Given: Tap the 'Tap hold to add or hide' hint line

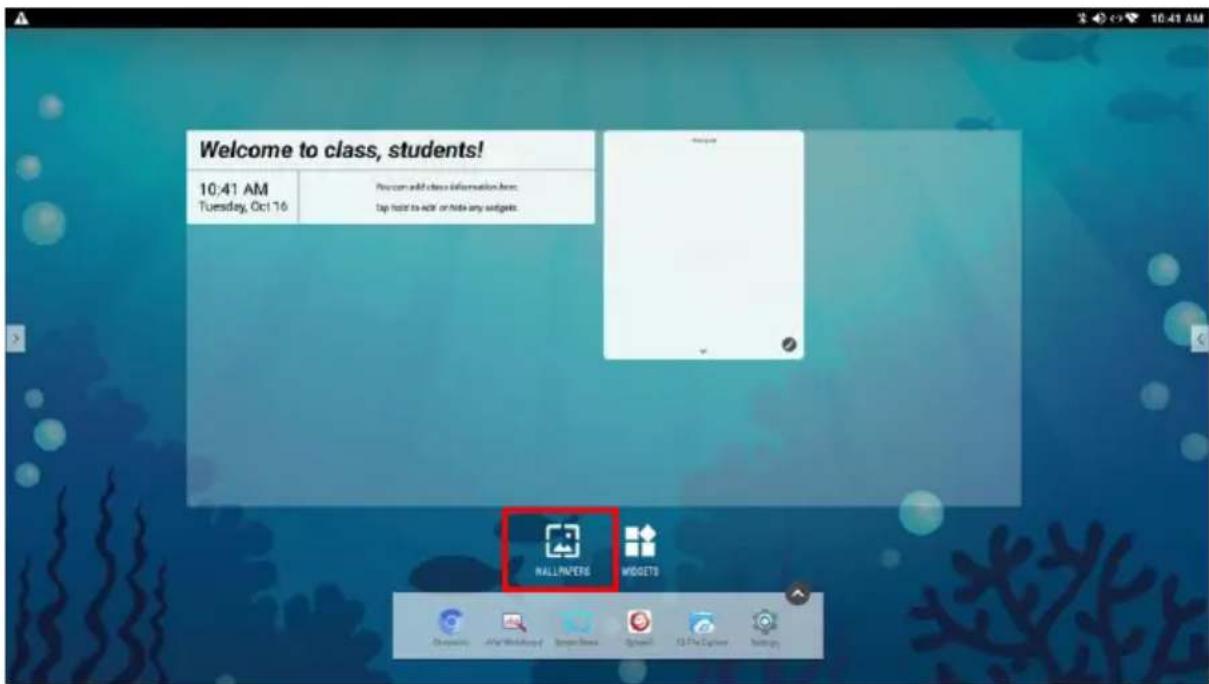Looking at the screenshot, I should point(446,208).
